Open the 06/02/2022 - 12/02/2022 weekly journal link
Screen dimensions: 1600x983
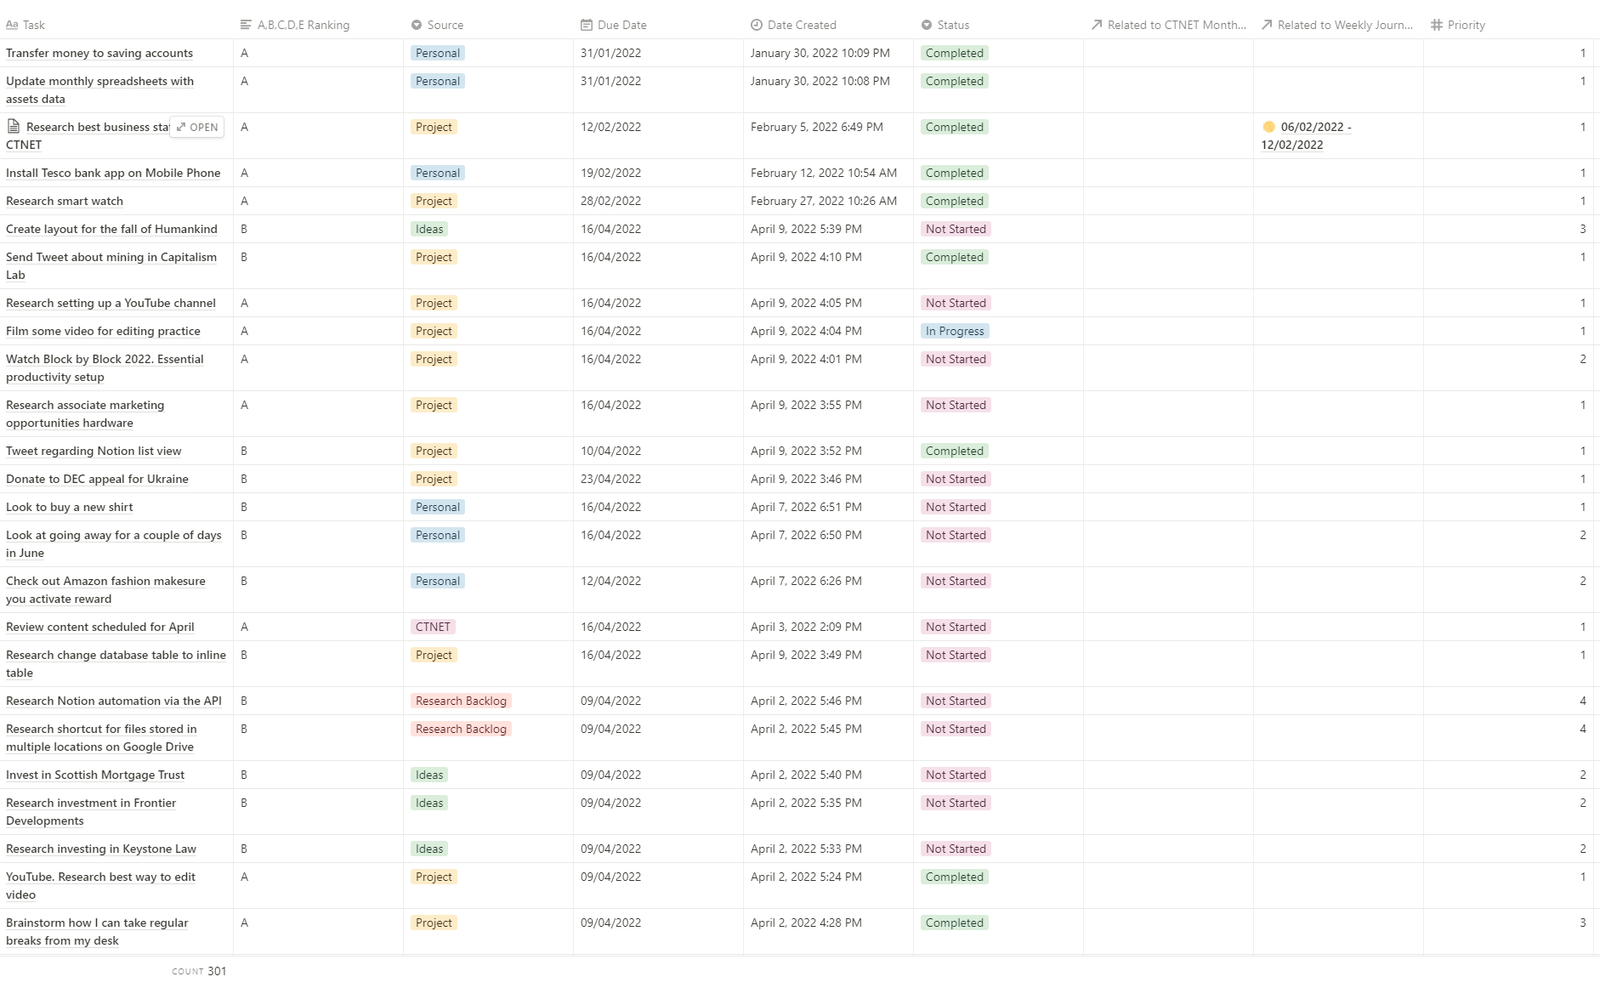tap(1306, 136)
